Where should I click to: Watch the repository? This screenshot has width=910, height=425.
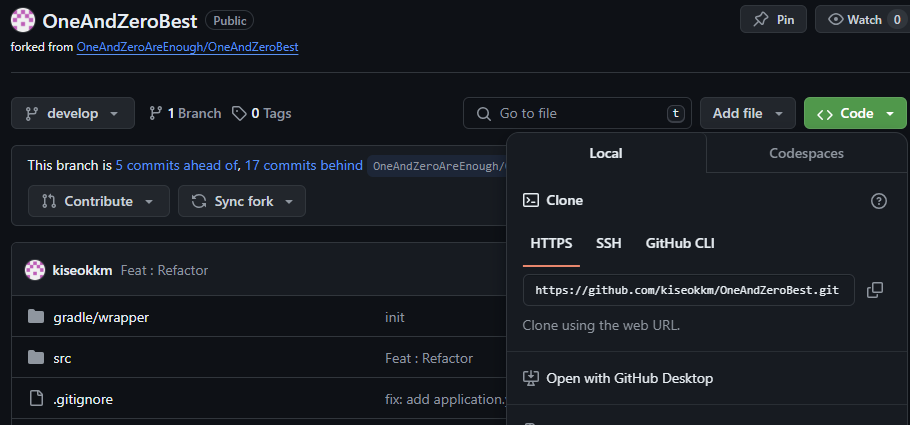862,19
